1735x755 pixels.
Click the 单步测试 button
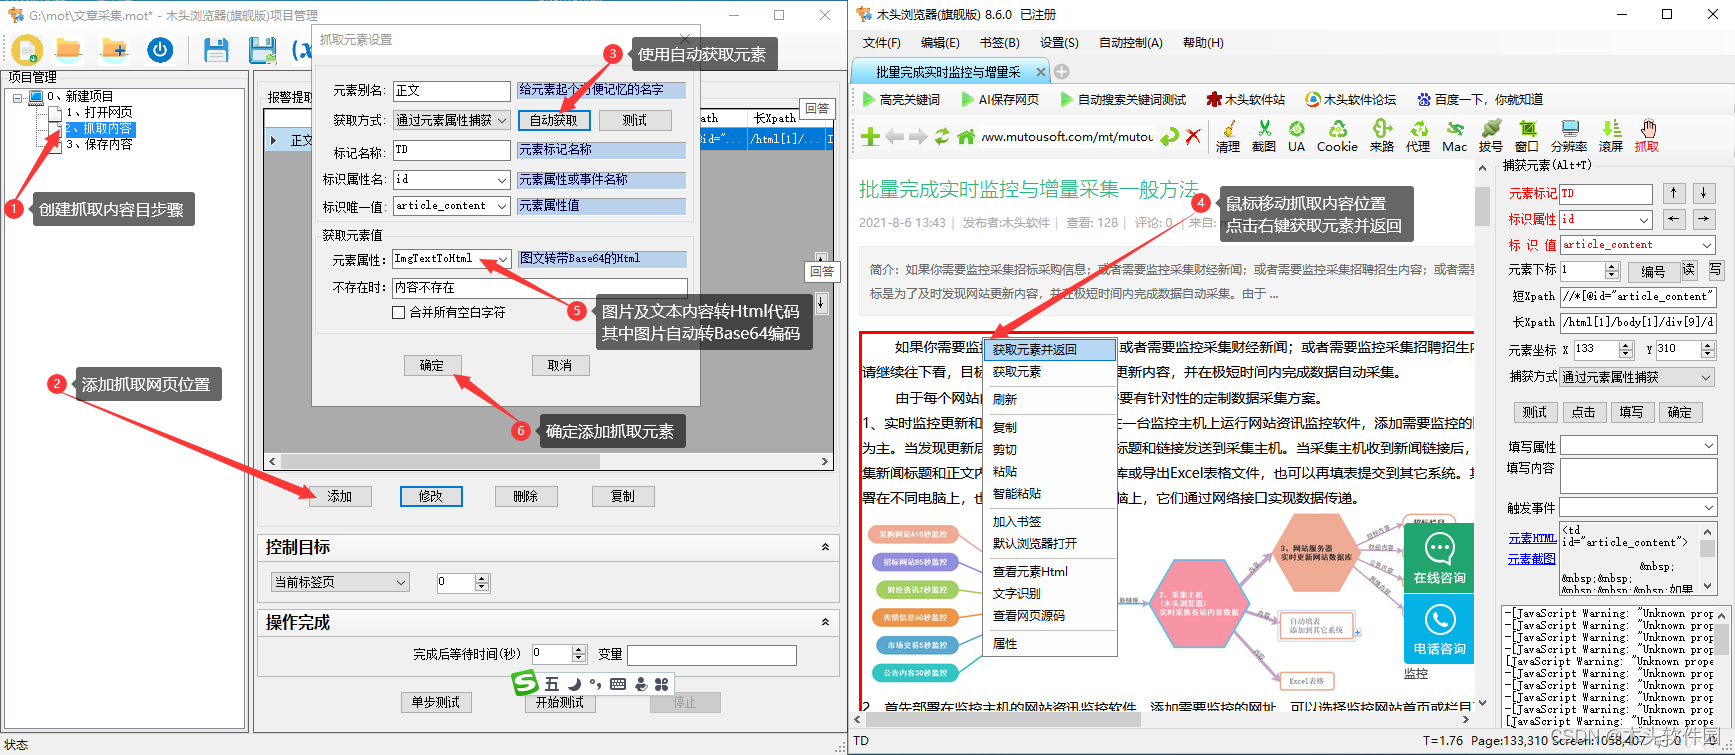click(436, 702)
